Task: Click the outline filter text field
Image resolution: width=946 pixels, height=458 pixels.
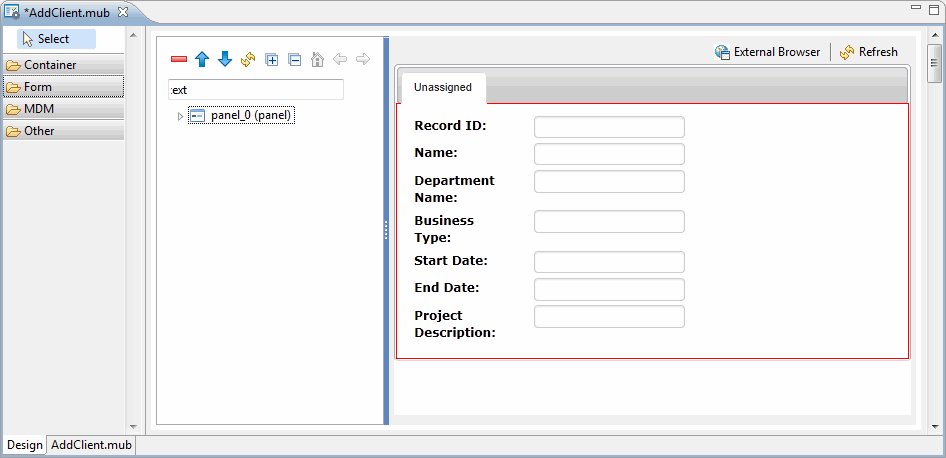Action: pos(256,90)
